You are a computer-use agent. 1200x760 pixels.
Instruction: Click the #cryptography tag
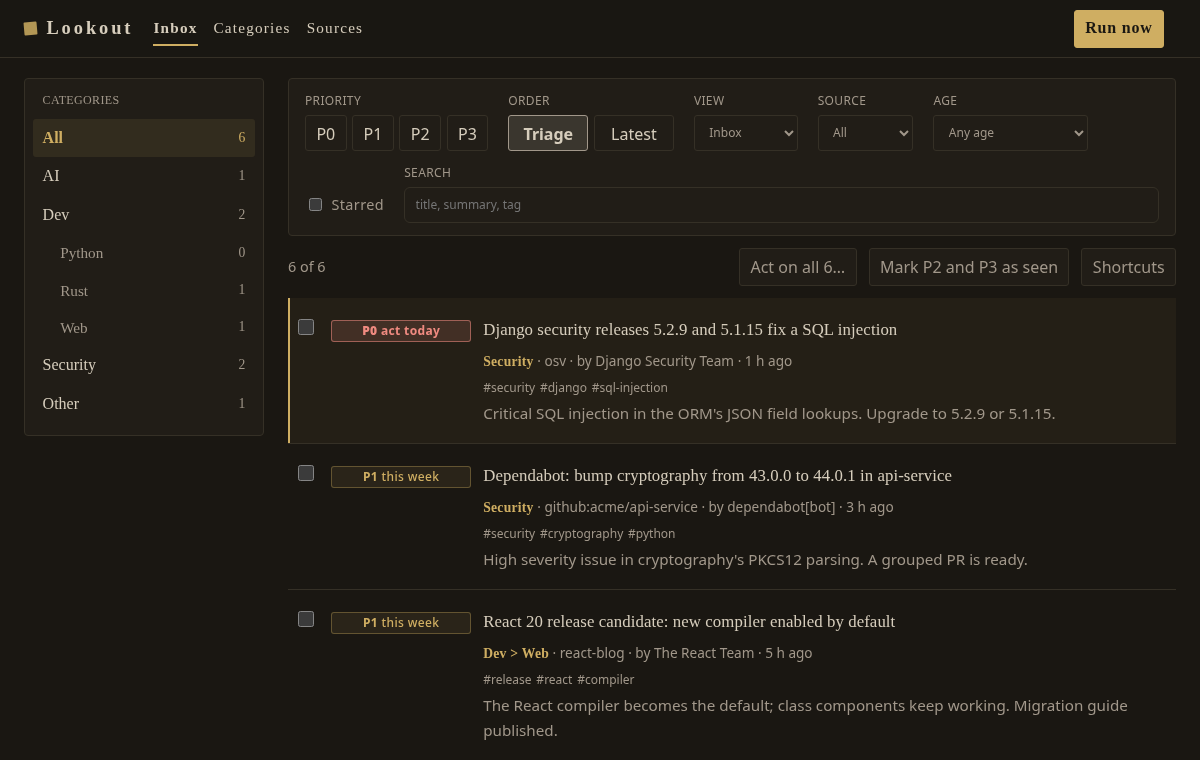pos(581,534)
